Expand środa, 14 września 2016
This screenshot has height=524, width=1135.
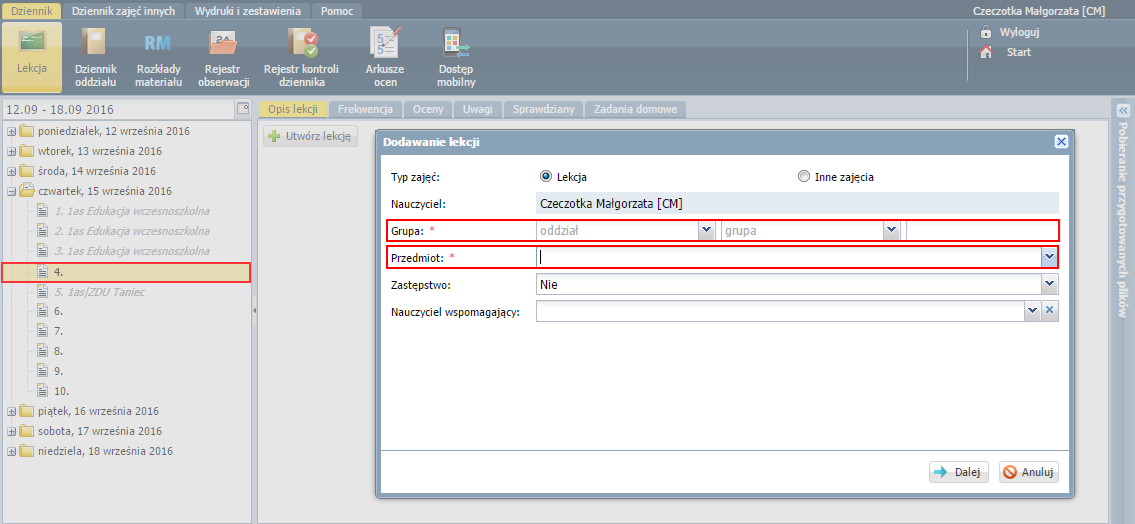12,172
